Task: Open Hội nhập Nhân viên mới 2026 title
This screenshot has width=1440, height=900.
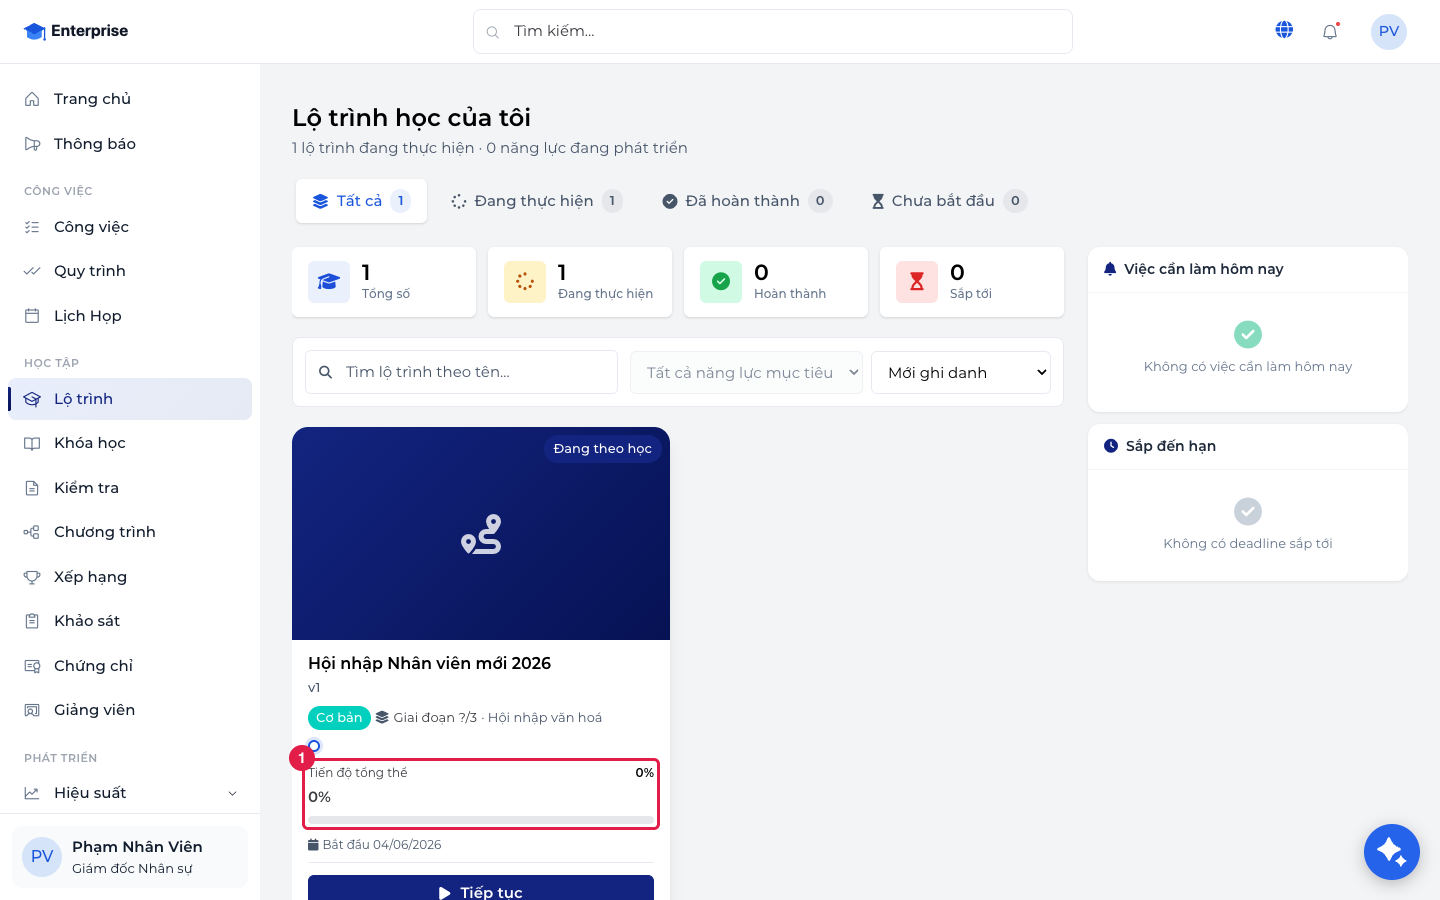Action: click(x=430, y=663)
